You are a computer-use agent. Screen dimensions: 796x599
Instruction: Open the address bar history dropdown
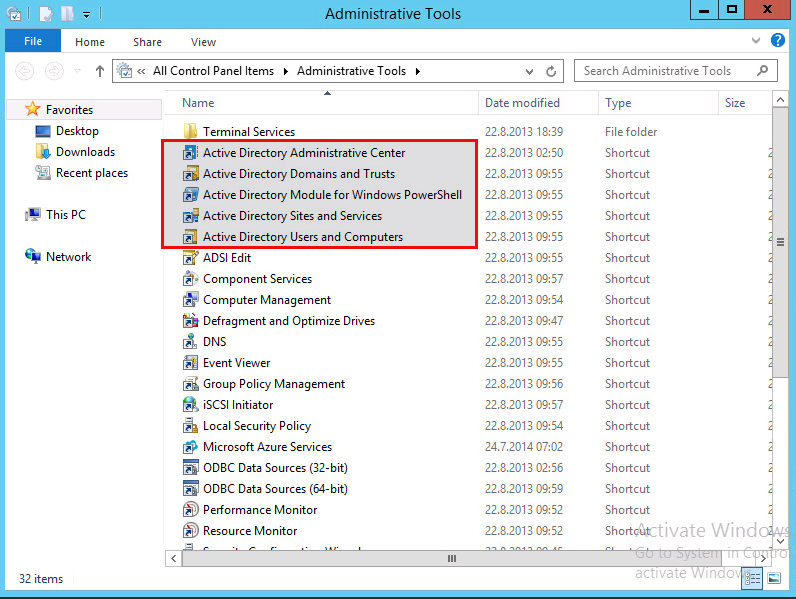point(529,72)
